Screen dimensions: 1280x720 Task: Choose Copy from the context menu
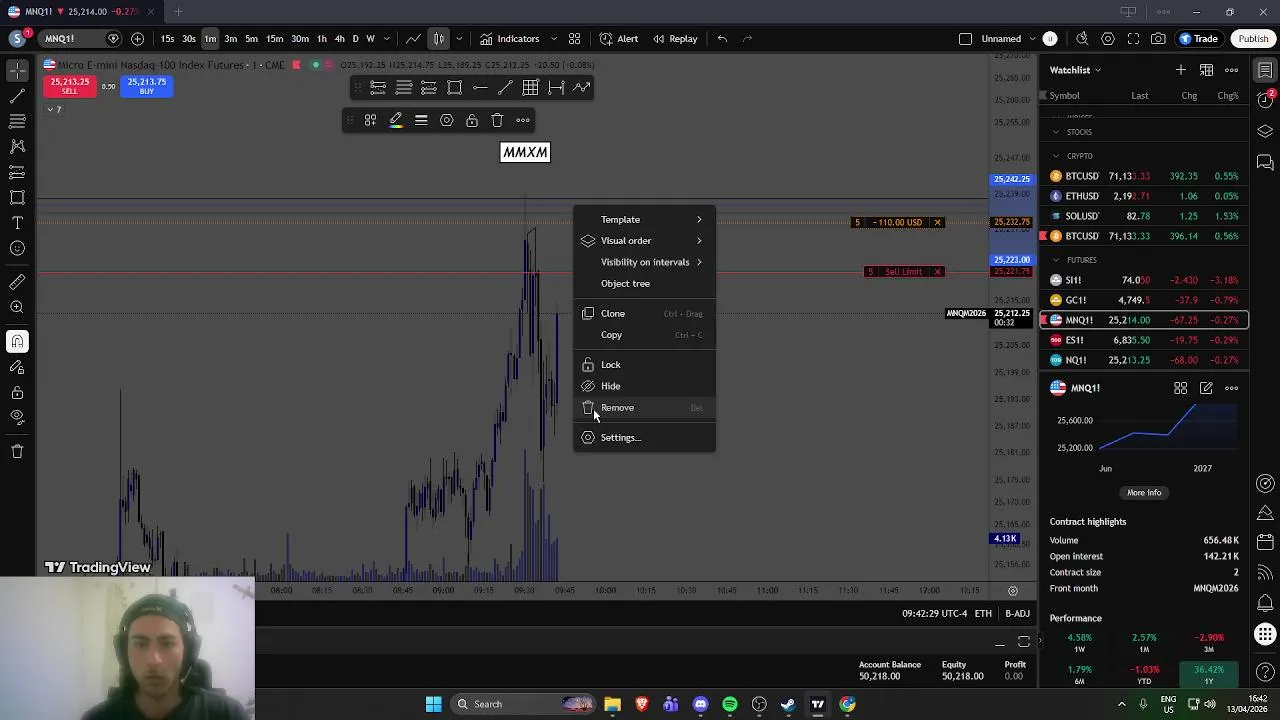644,336
